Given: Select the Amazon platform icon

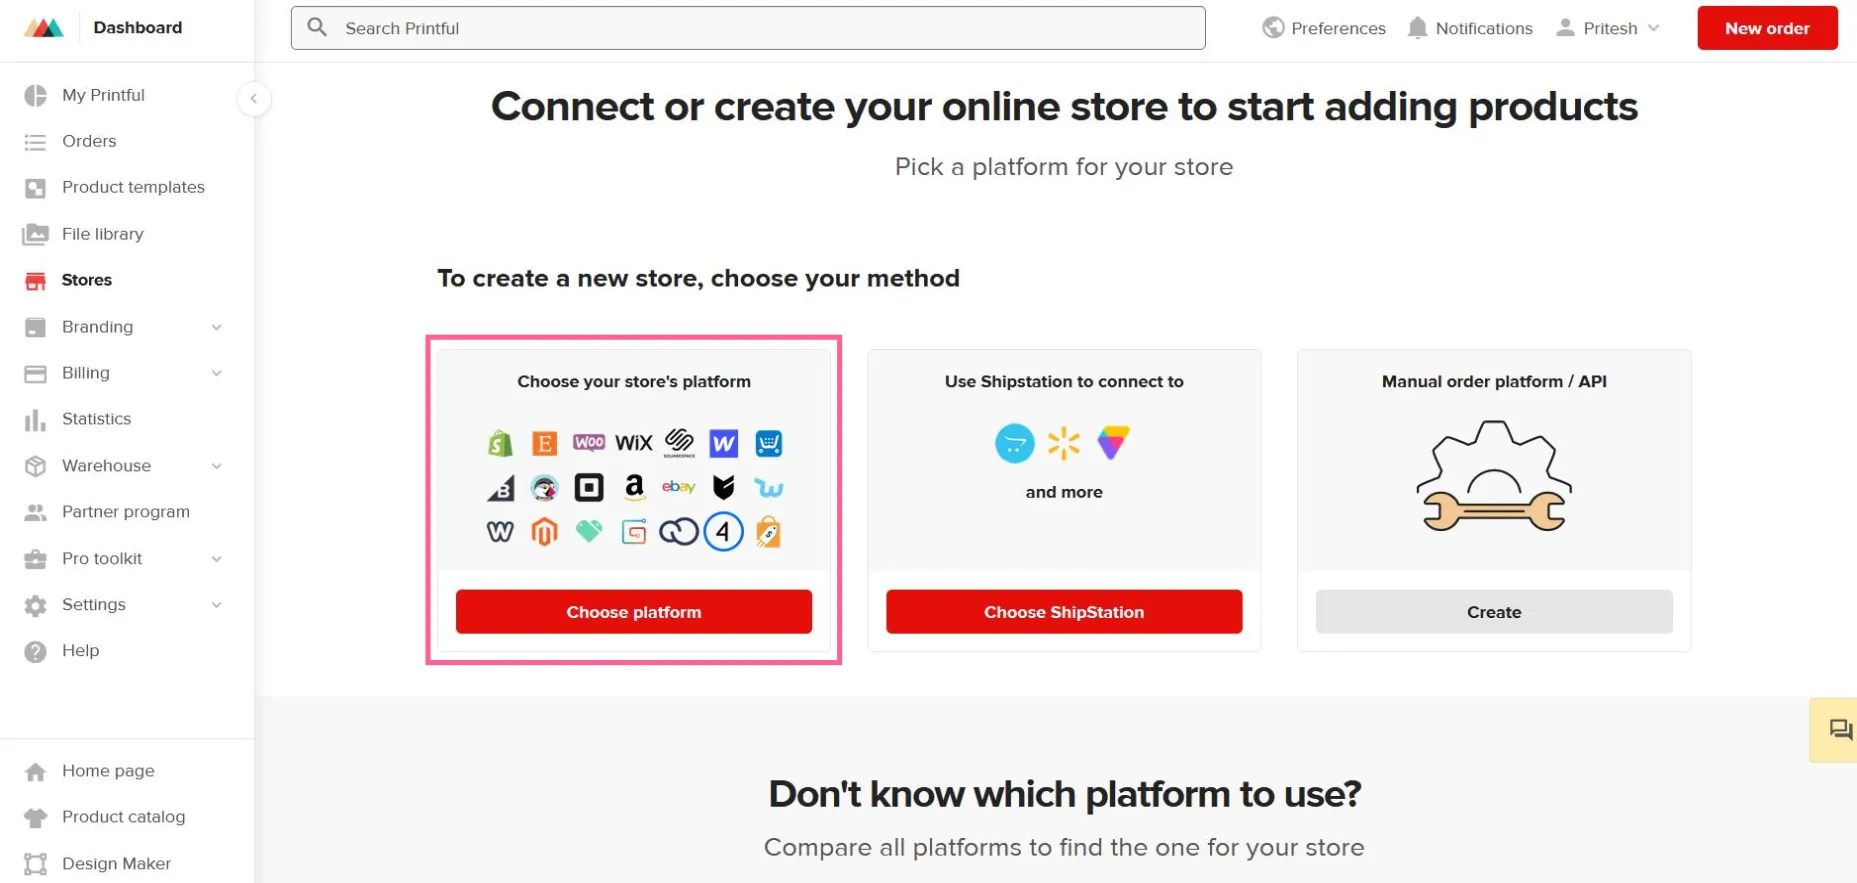Looking at the screenshot, I should click(634, 487).
